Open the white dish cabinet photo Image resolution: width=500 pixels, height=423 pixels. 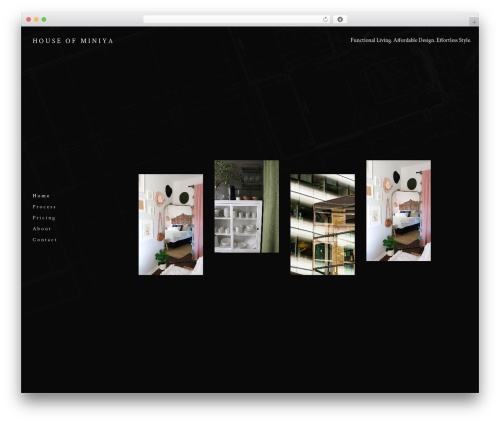coord(247,206)
